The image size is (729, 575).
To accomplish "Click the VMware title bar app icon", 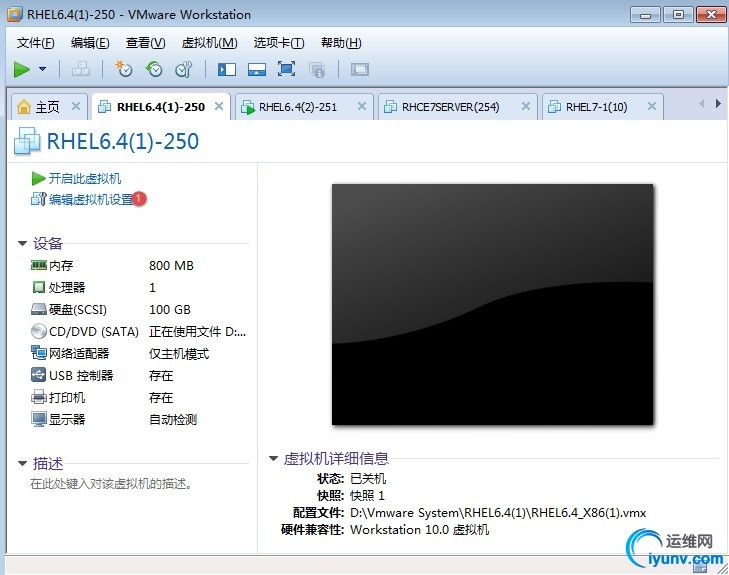I will click(x=15, y=14).
